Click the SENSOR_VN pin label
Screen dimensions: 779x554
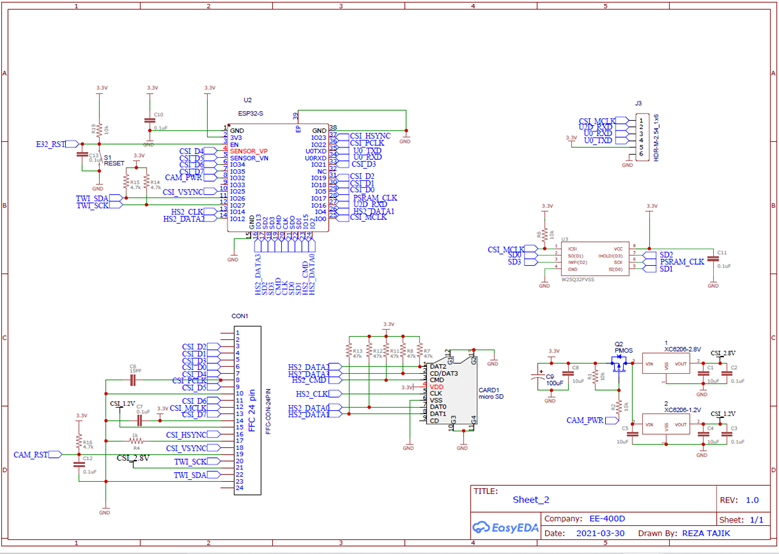point(249,158)
